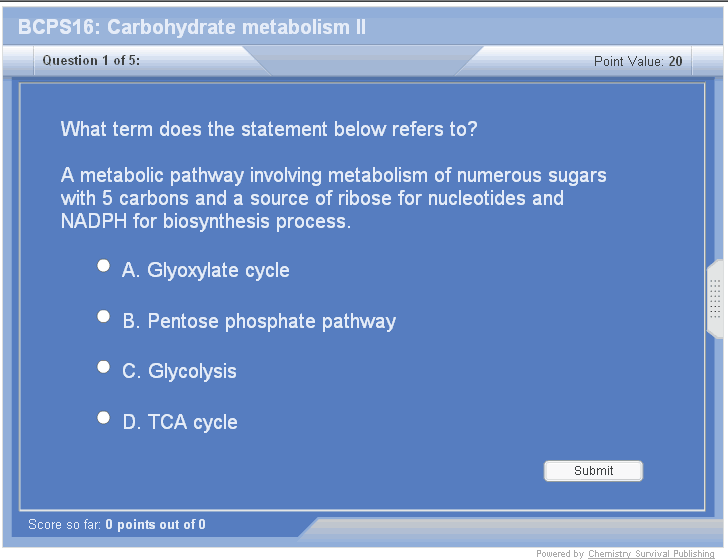
Task: Click the 'A. Glyoxylate cycle' answer text
Action: (x=206, y=270)
